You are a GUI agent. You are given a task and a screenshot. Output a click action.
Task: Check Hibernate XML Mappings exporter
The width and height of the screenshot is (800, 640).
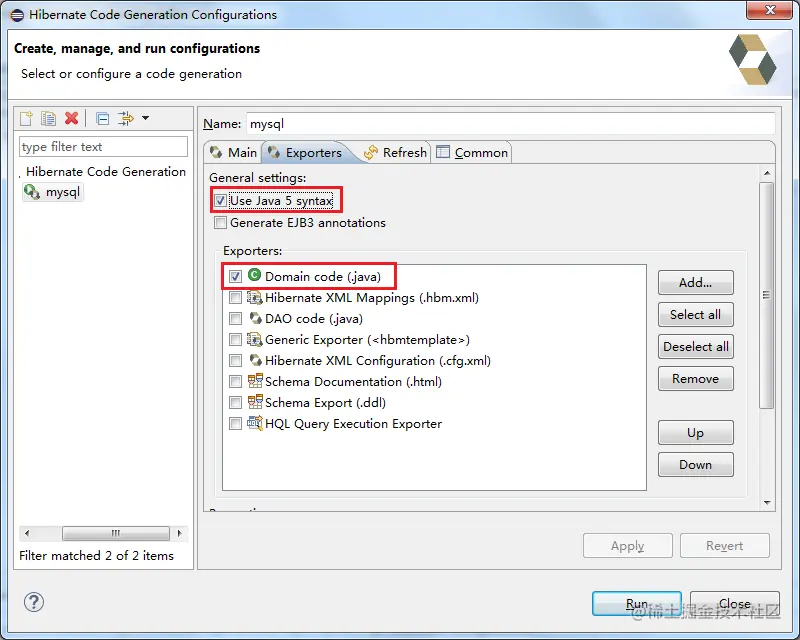point(236,297)
